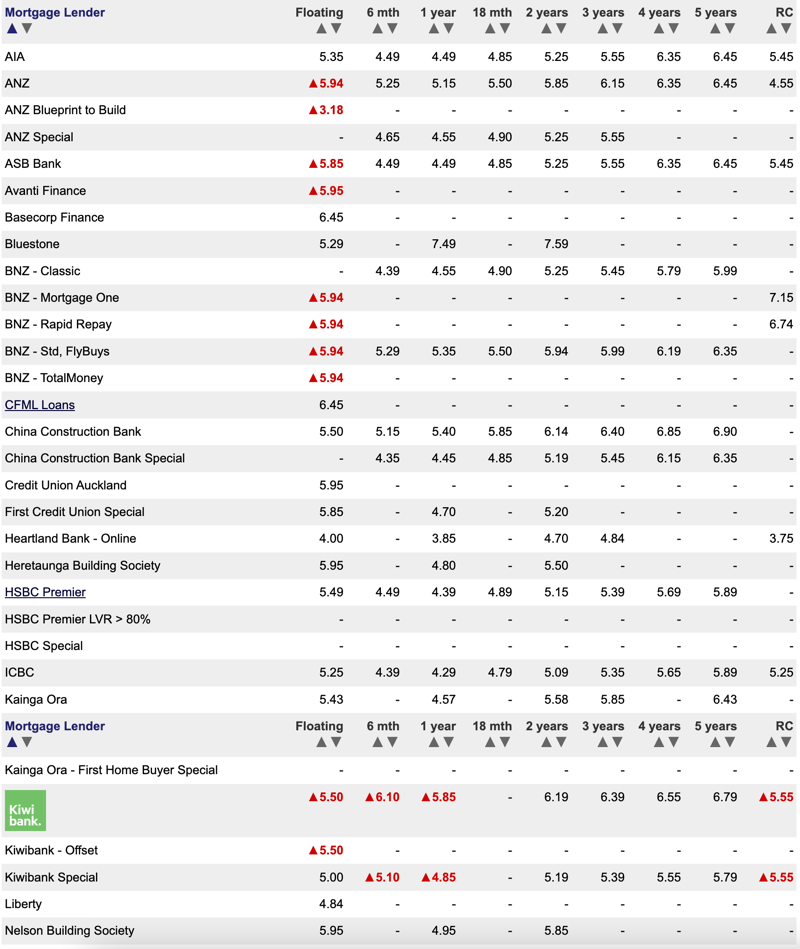
Task: Sort the 1 year column descending
Action: tap(448, 29)
